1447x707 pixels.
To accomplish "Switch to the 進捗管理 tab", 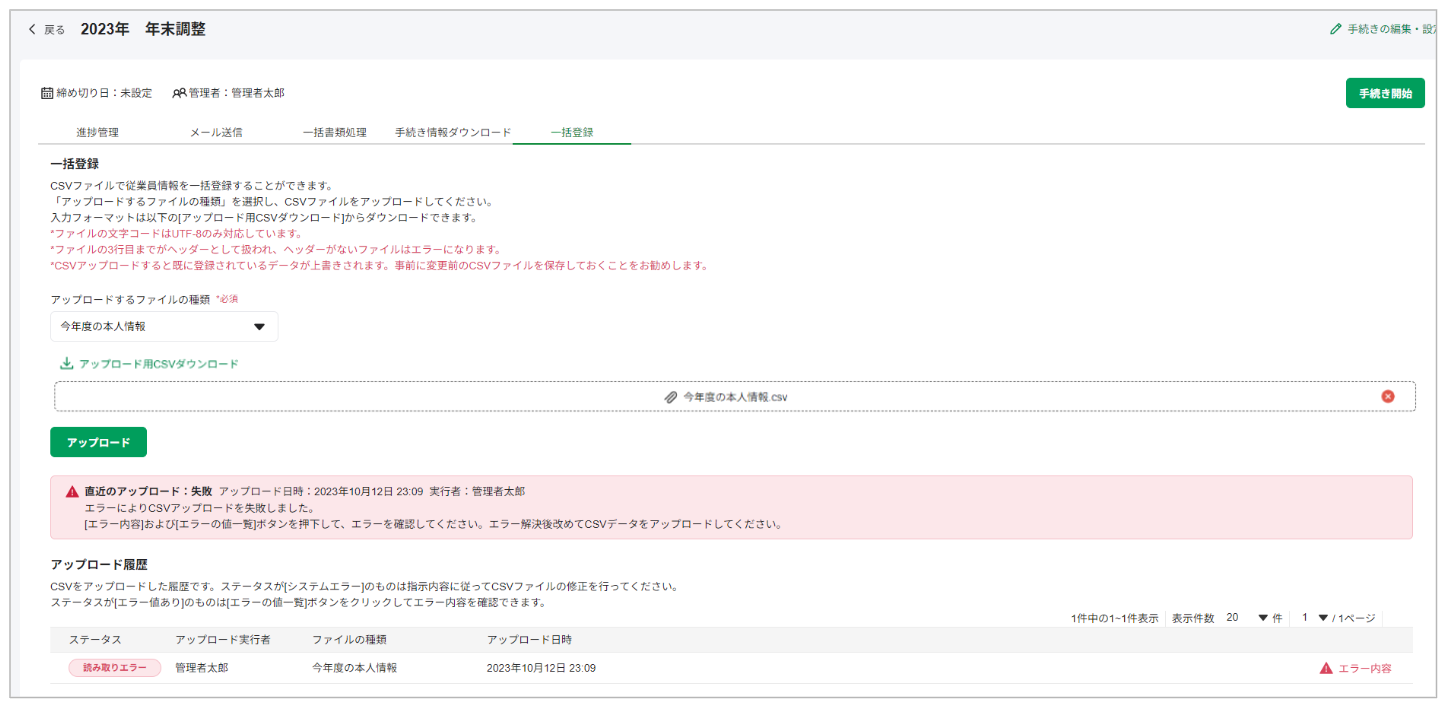I will (x=97, y=132).
